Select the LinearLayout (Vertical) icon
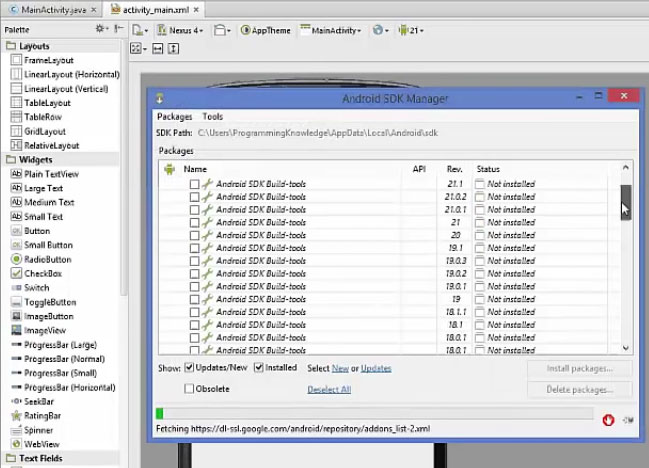 16,89
